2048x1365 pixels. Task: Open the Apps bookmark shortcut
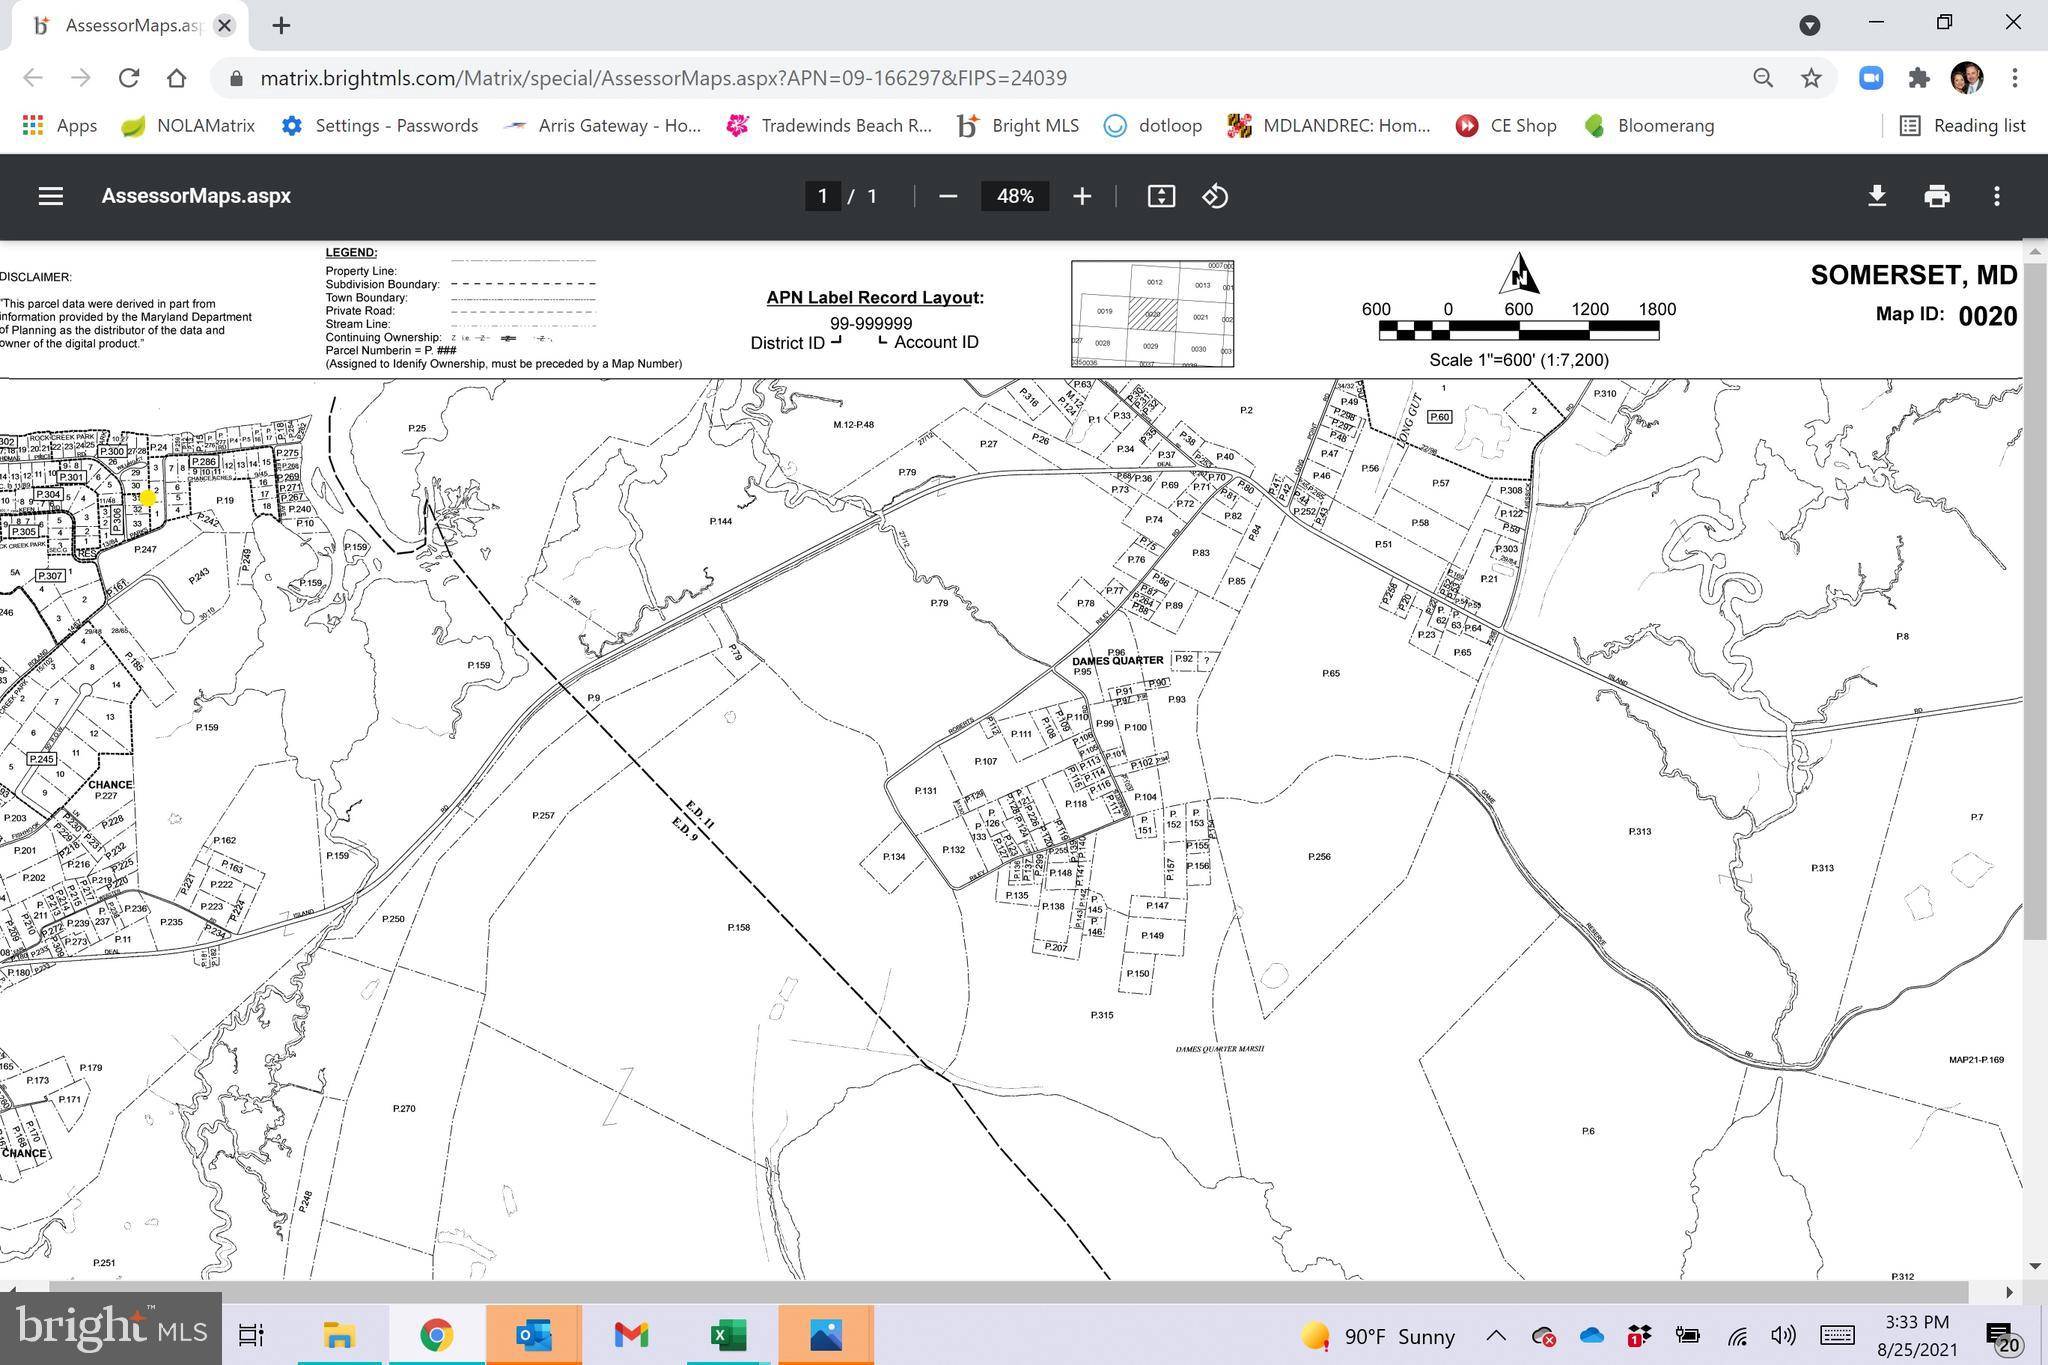pos(60,126)
